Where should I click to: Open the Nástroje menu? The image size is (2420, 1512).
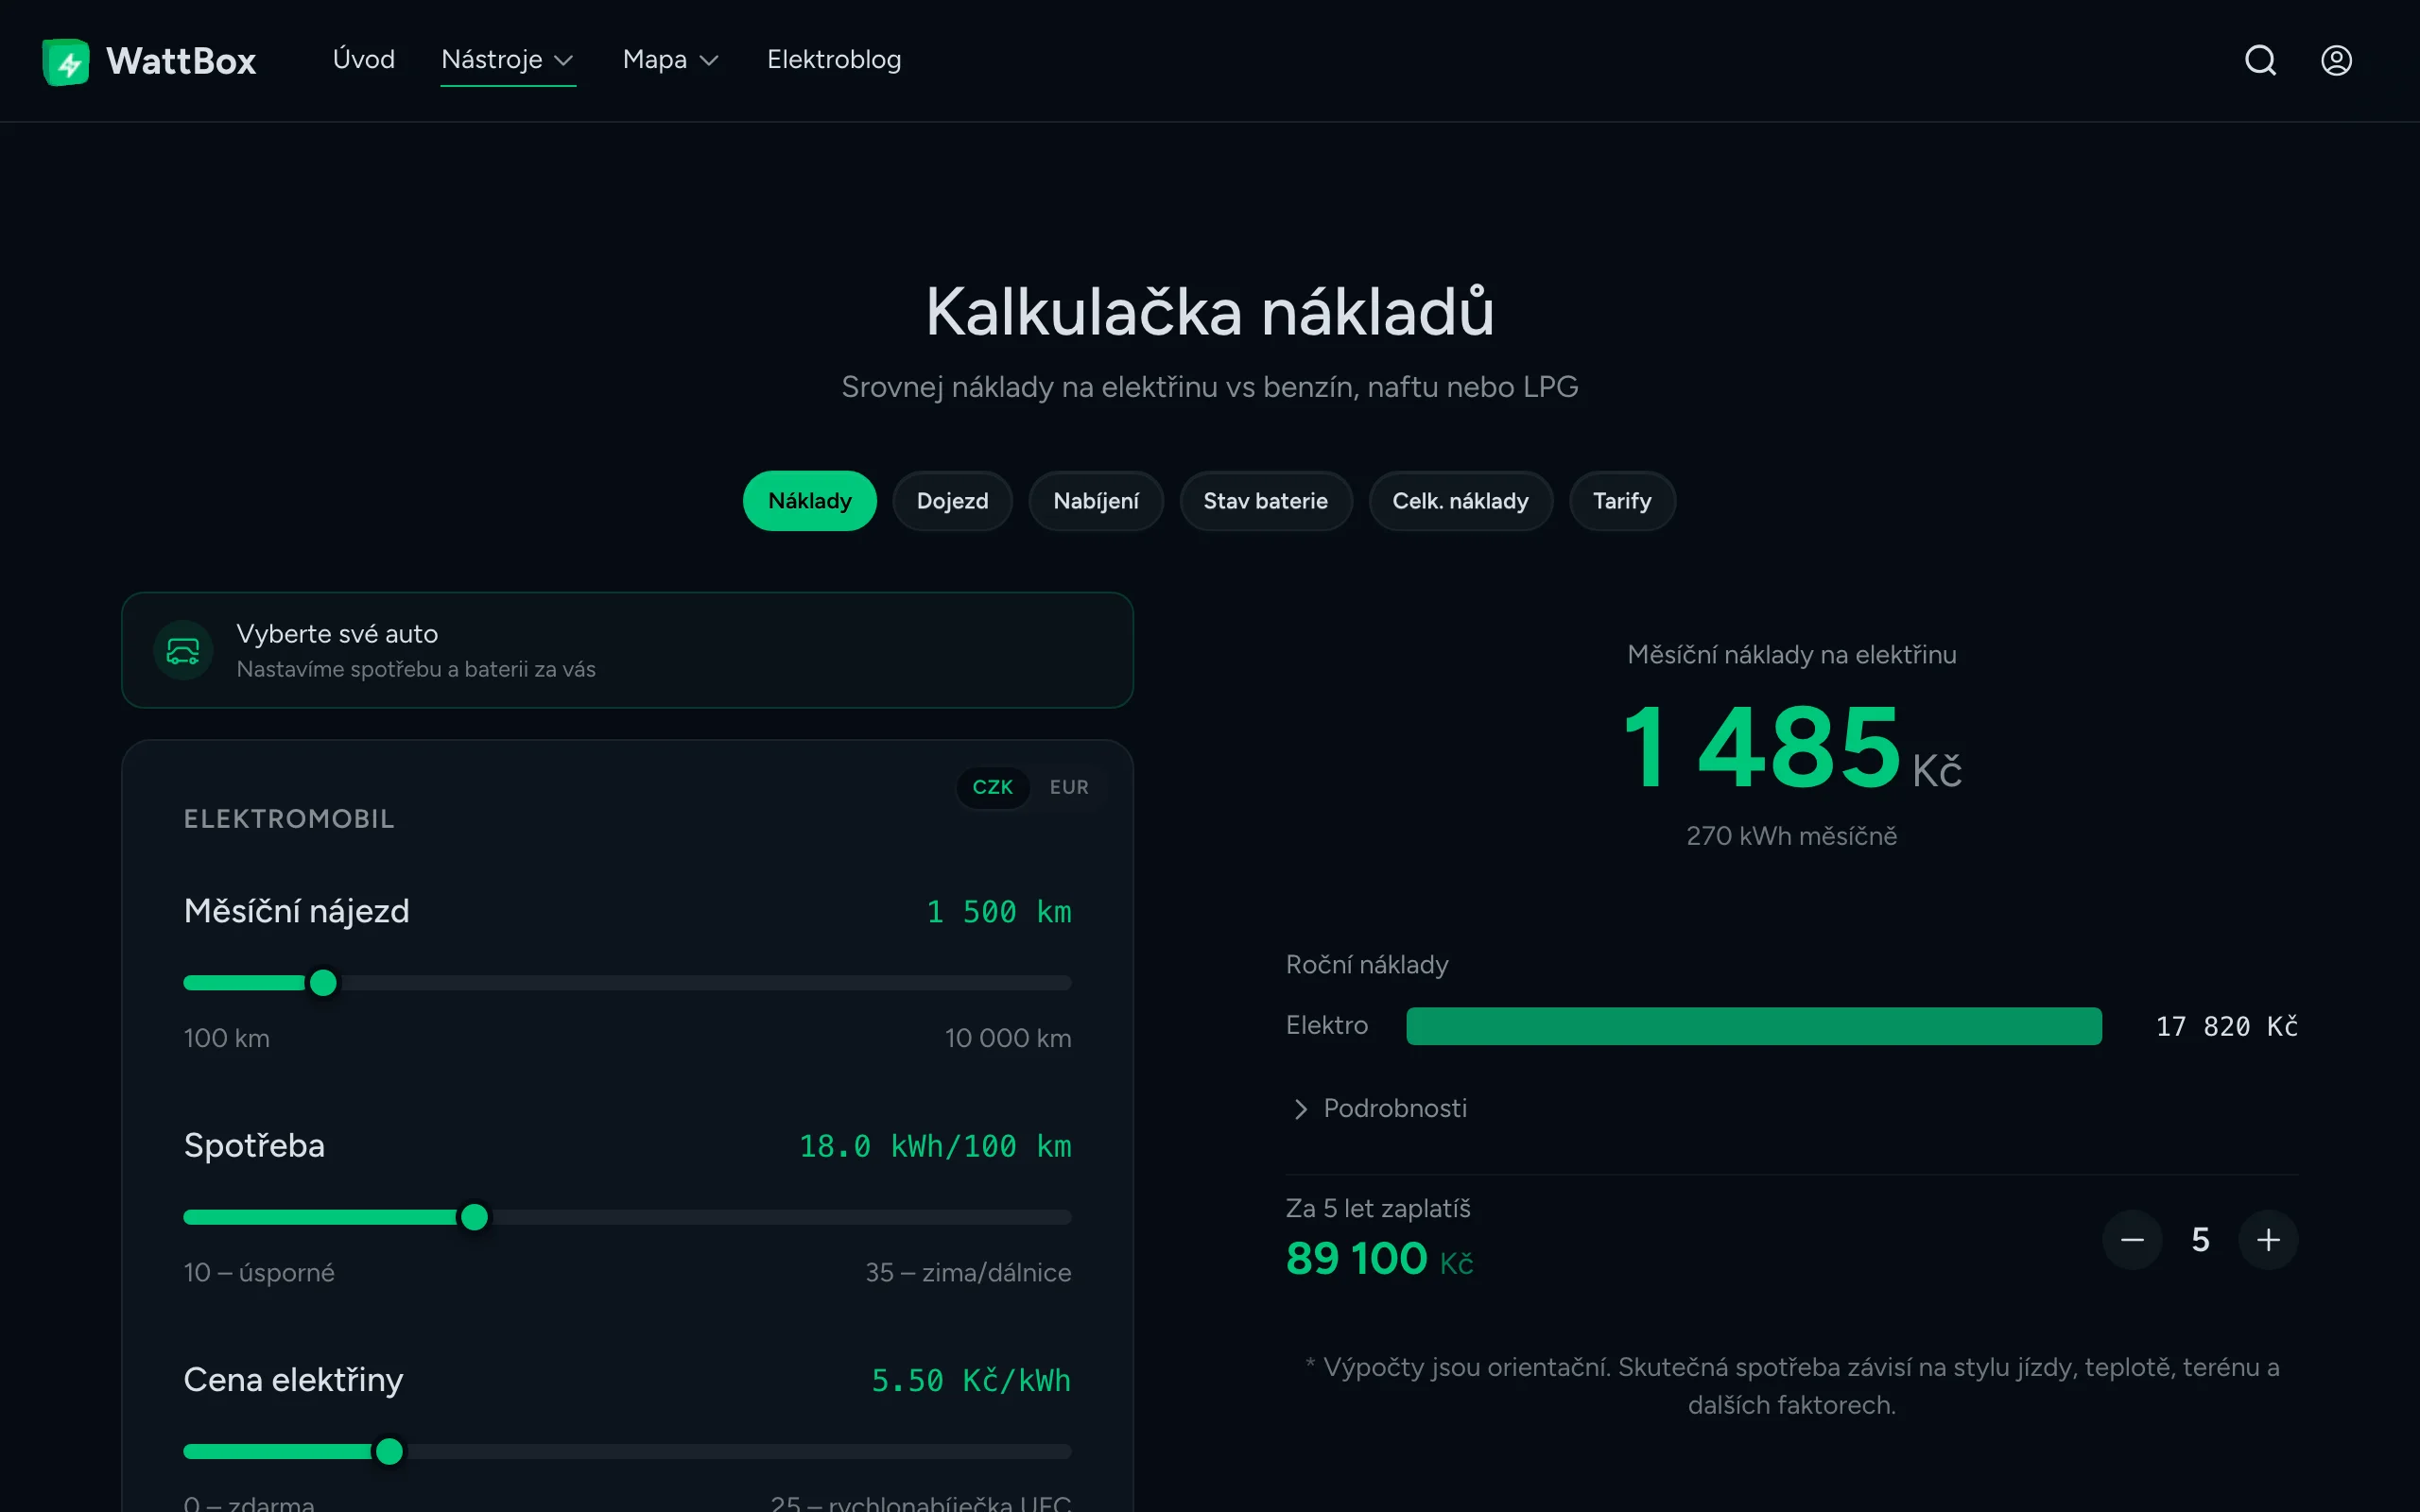[495, 60]
